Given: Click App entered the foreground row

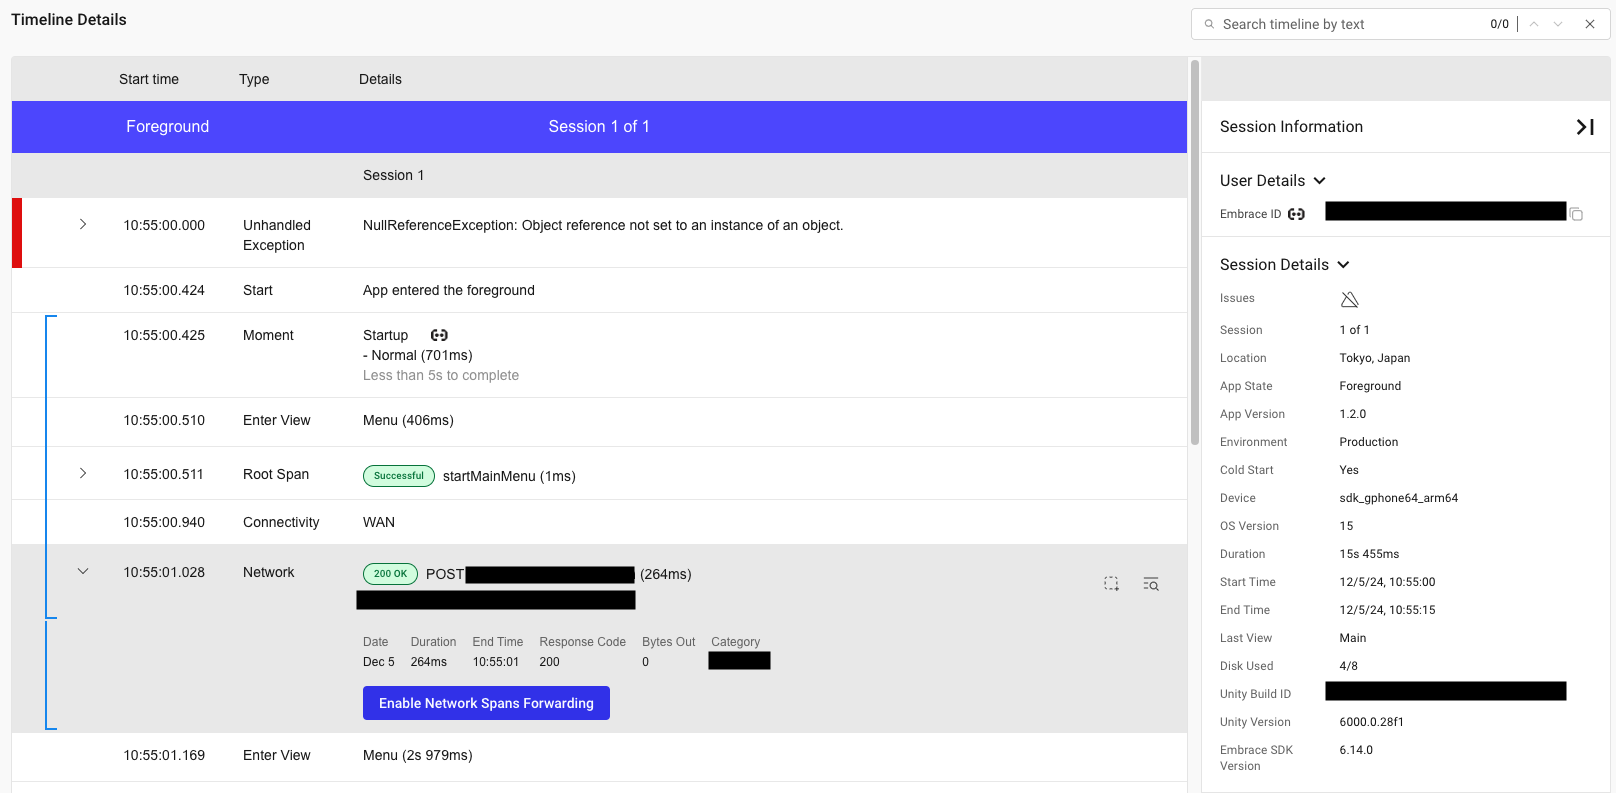Looking at the screenshot, I should pyautogui.click(x=599, y=290).
